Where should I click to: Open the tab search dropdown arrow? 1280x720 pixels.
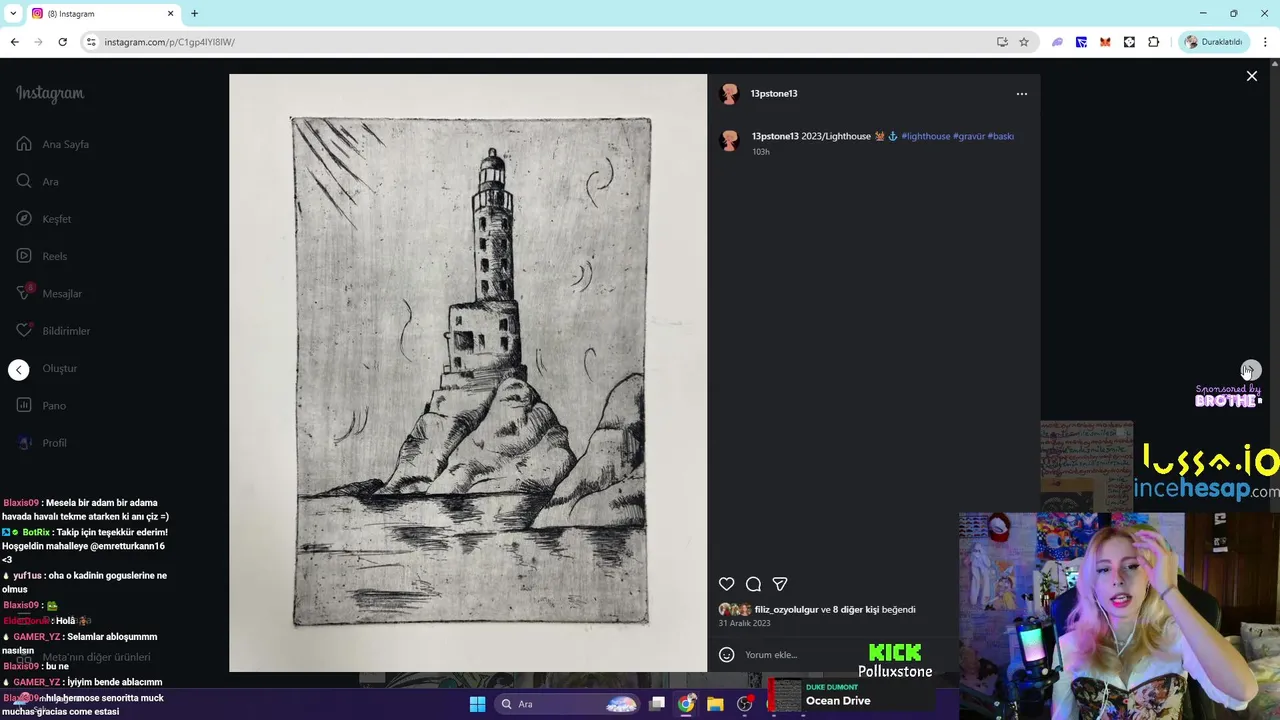[x=13, y=14]
